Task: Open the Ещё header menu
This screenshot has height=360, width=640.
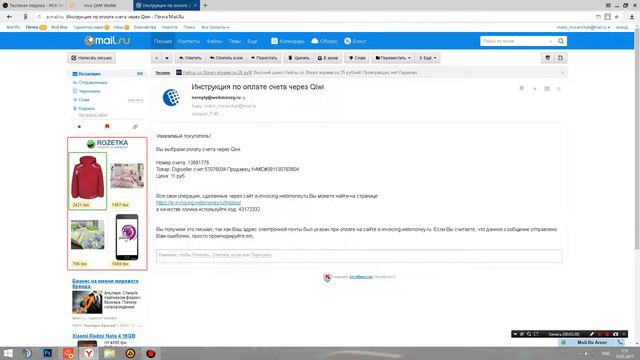Action: 252,41
